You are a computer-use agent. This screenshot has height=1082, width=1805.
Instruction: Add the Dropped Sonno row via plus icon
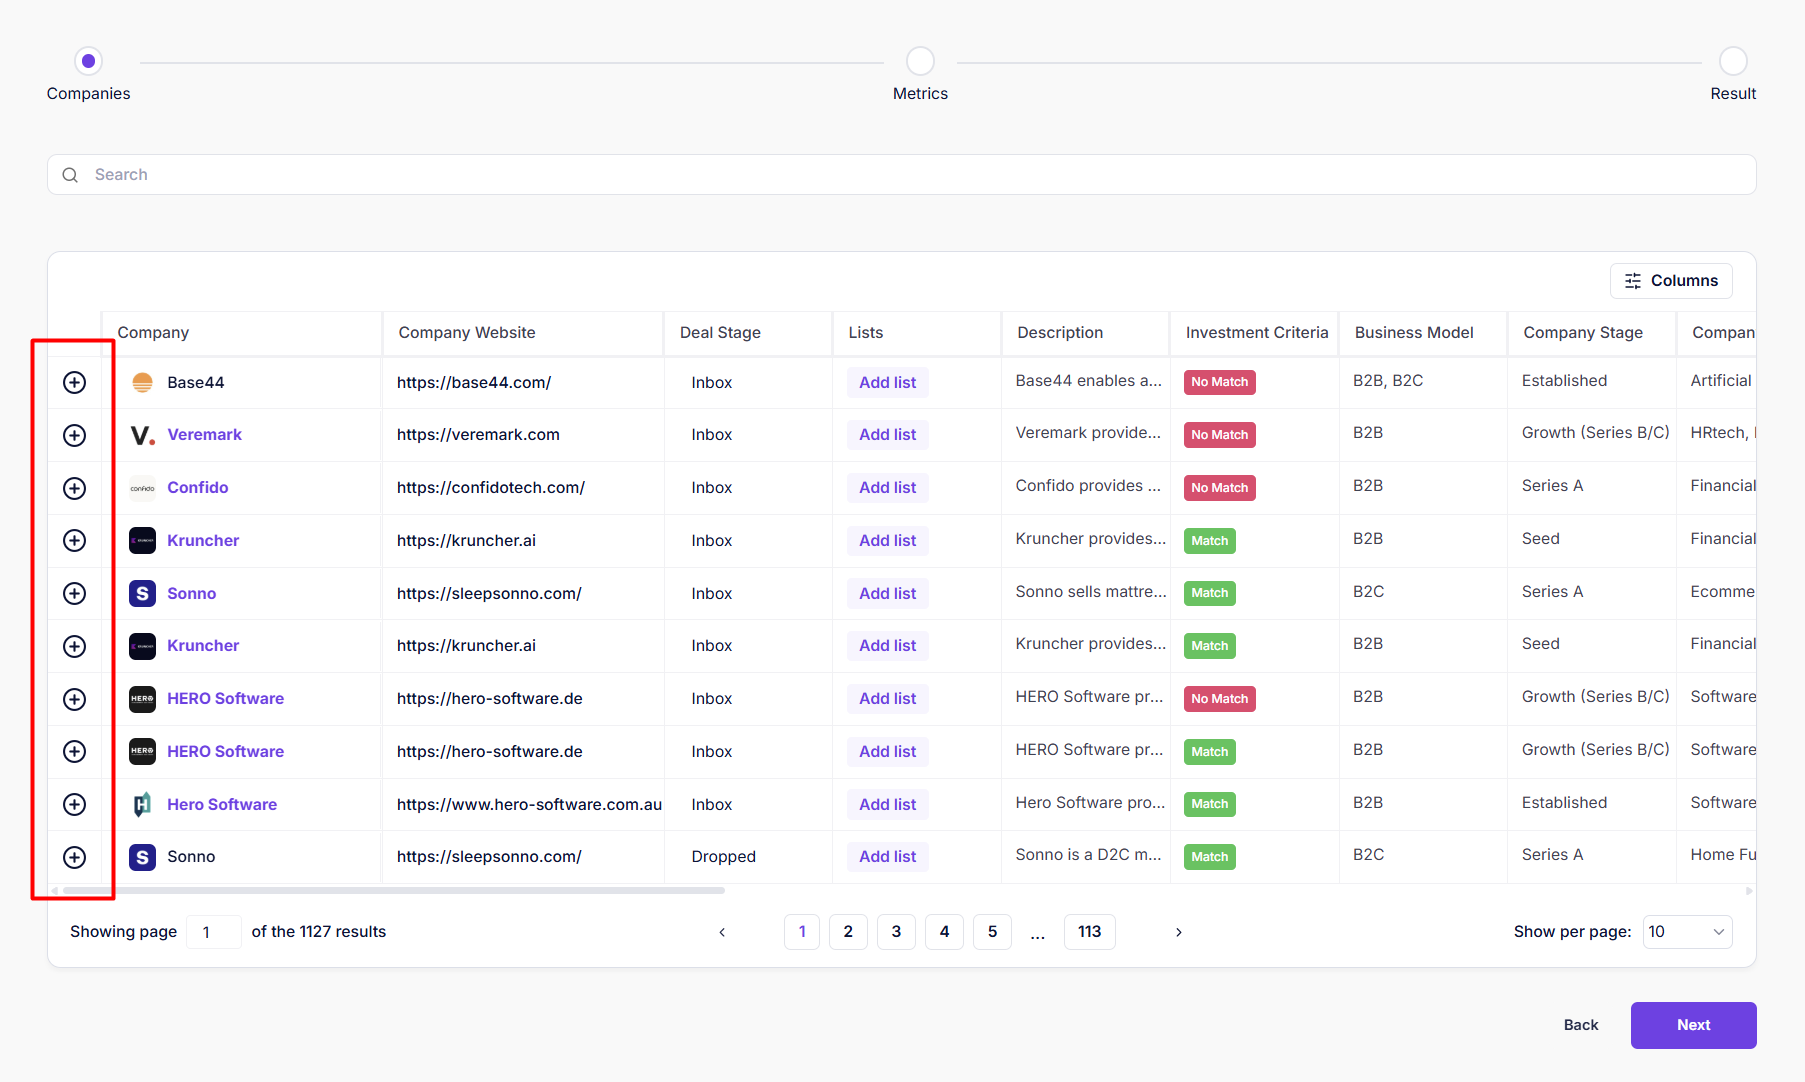(74, 857)
